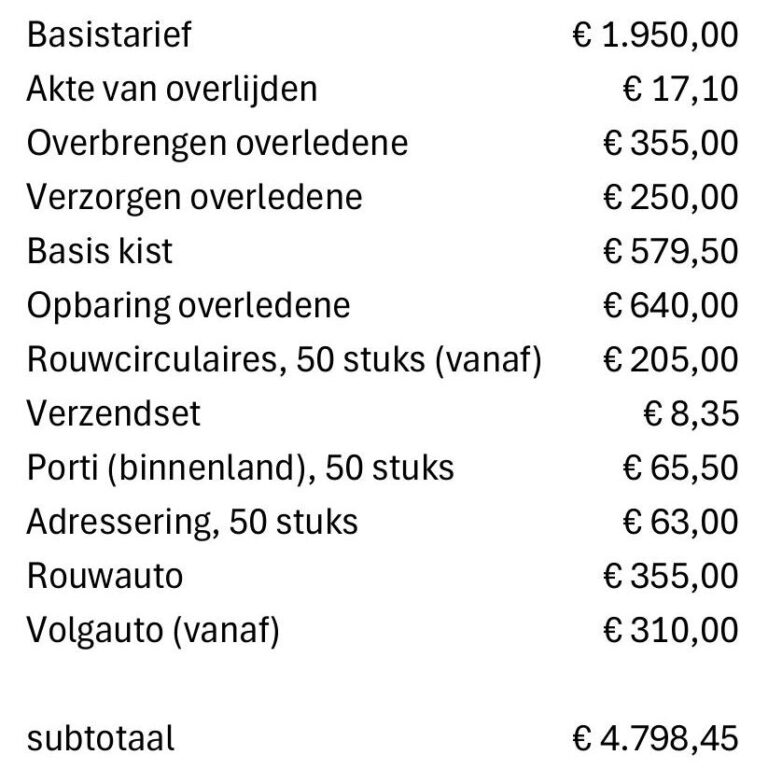Viewport: 768px width, 769px height.
Task: Click Porti (binnenland), 50 stuks label
Action: point(240,467)
